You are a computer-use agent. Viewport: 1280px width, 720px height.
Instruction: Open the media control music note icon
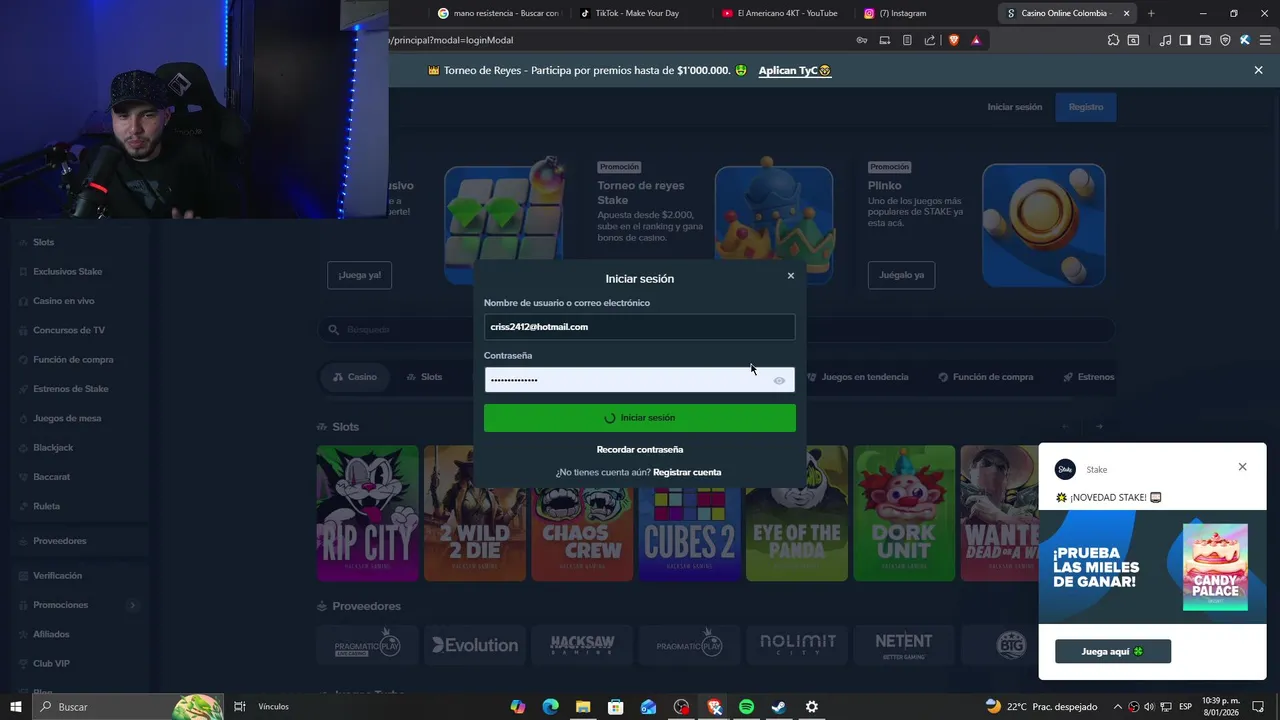1165,40
